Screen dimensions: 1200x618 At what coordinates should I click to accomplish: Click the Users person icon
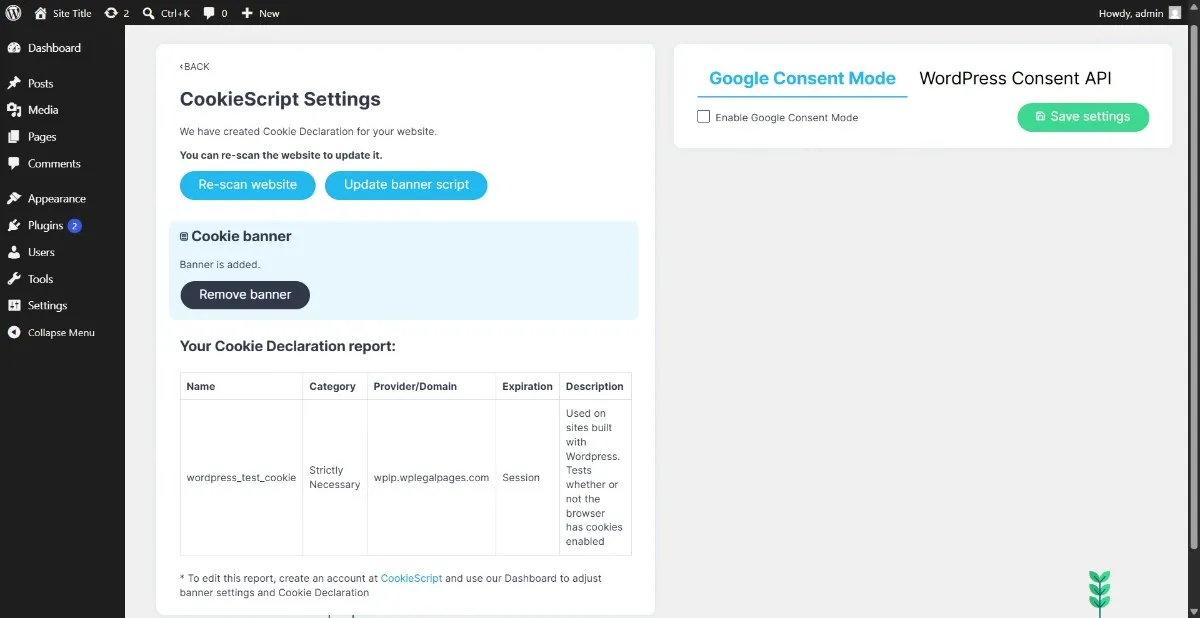click(x=14, y=252)
